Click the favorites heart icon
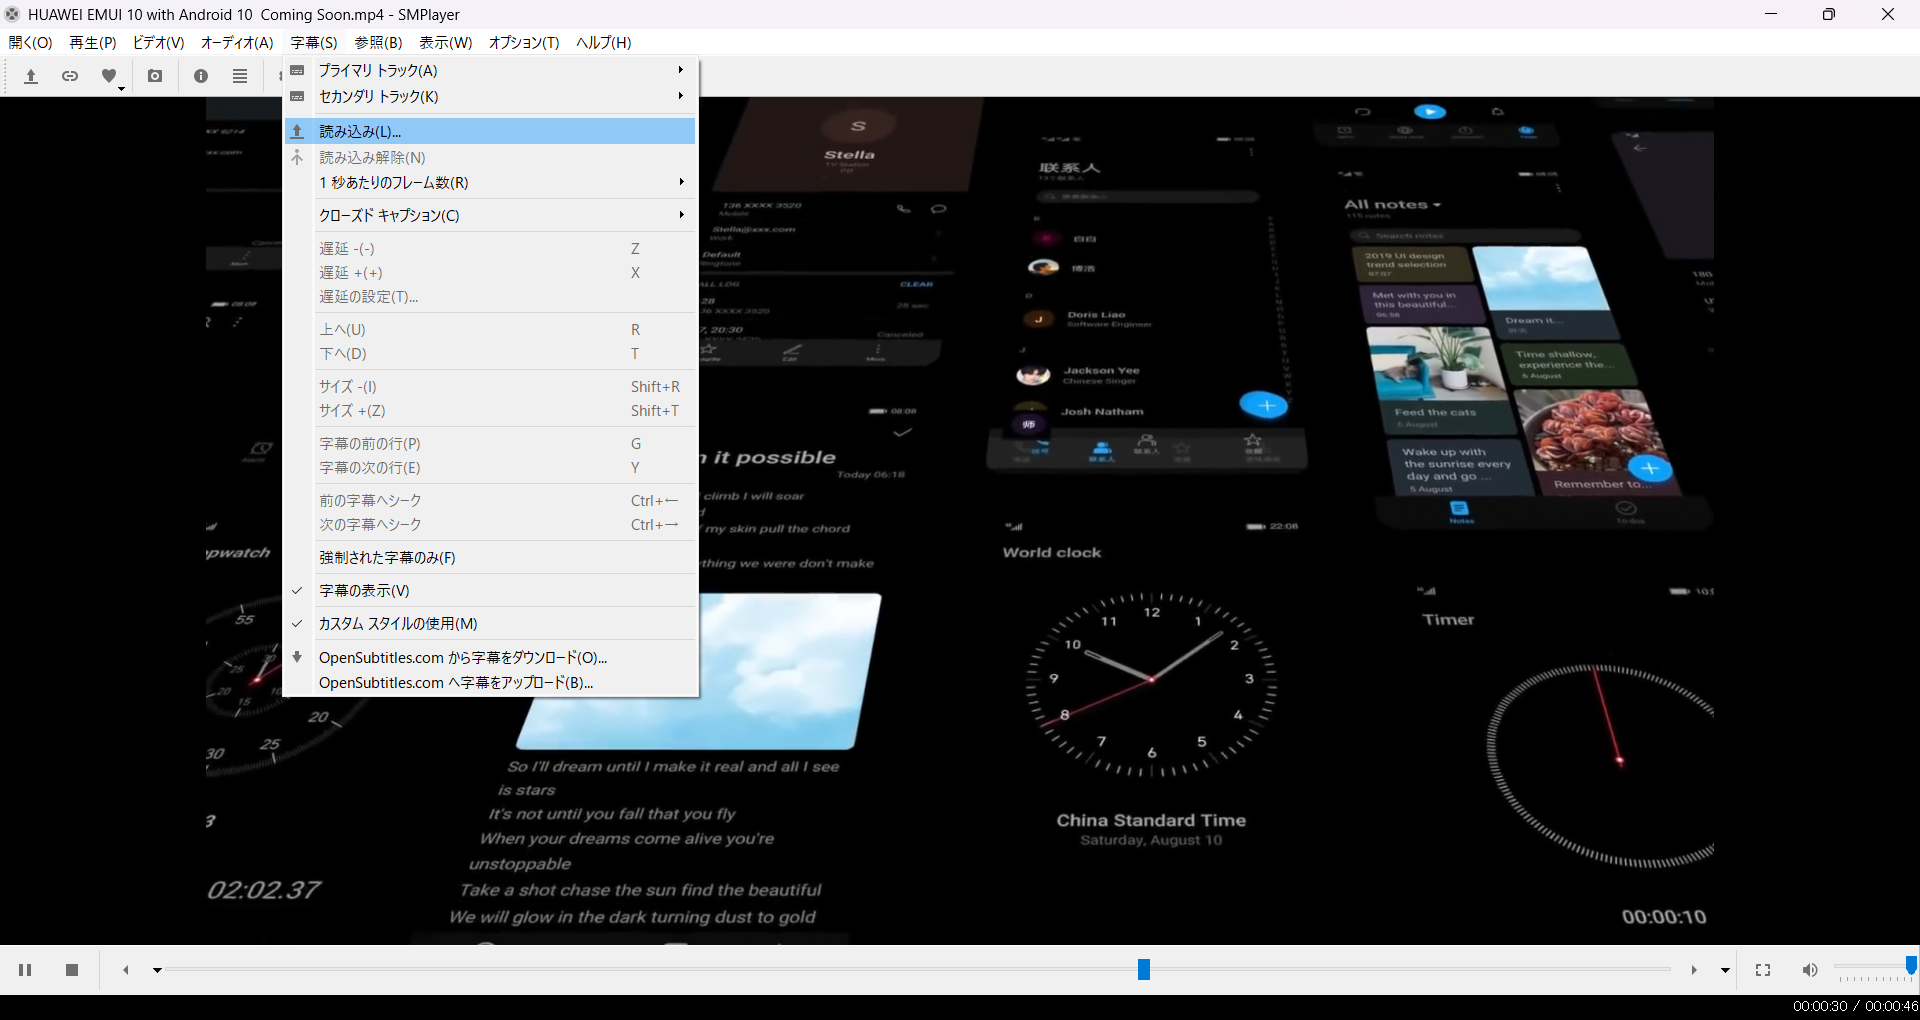The image size is (1920, 1020). (x=109, y=76)
